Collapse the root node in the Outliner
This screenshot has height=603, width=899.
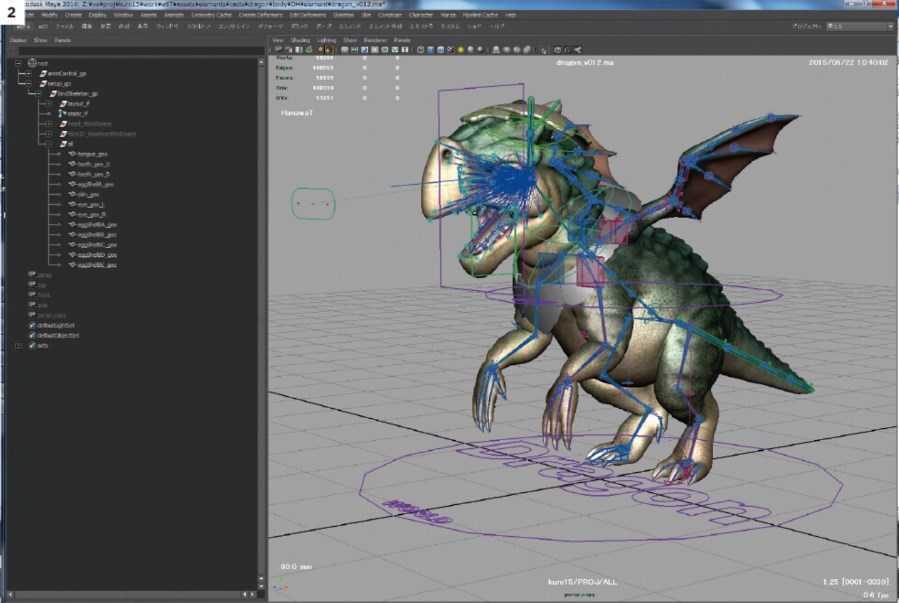point(19,63)
